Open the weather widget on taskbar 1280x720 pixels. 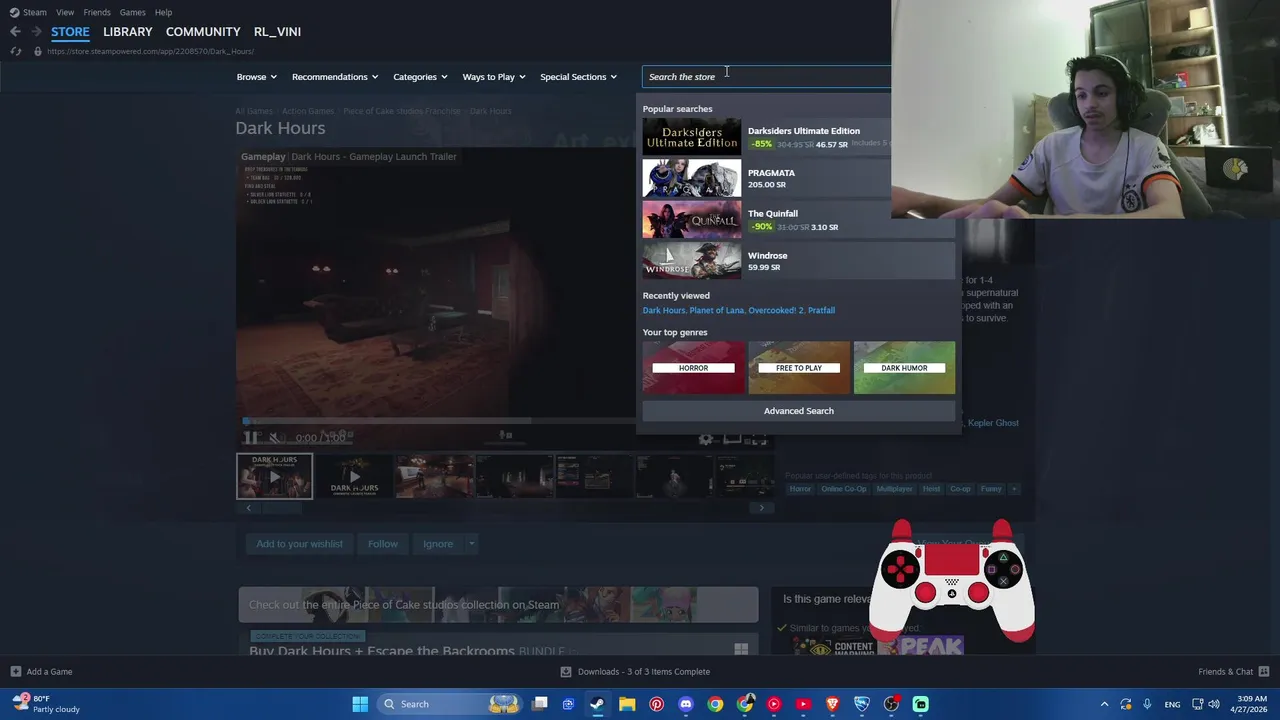(x=45, y=704)
